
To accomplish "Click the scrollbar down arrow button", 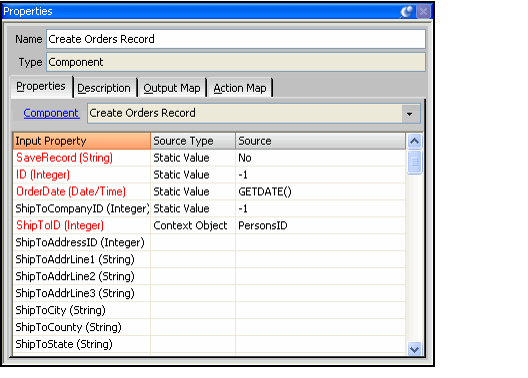I will (415, 349).
